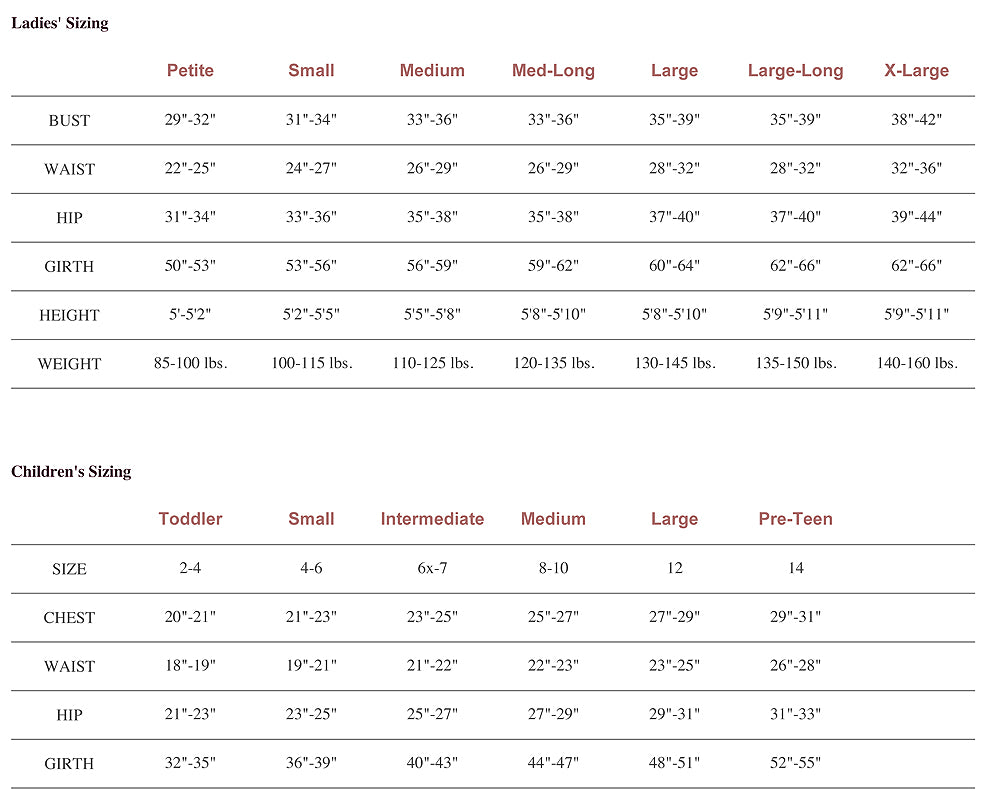Click the HEIGHT row label
This screenshot has width=986, height=800.
69,316
